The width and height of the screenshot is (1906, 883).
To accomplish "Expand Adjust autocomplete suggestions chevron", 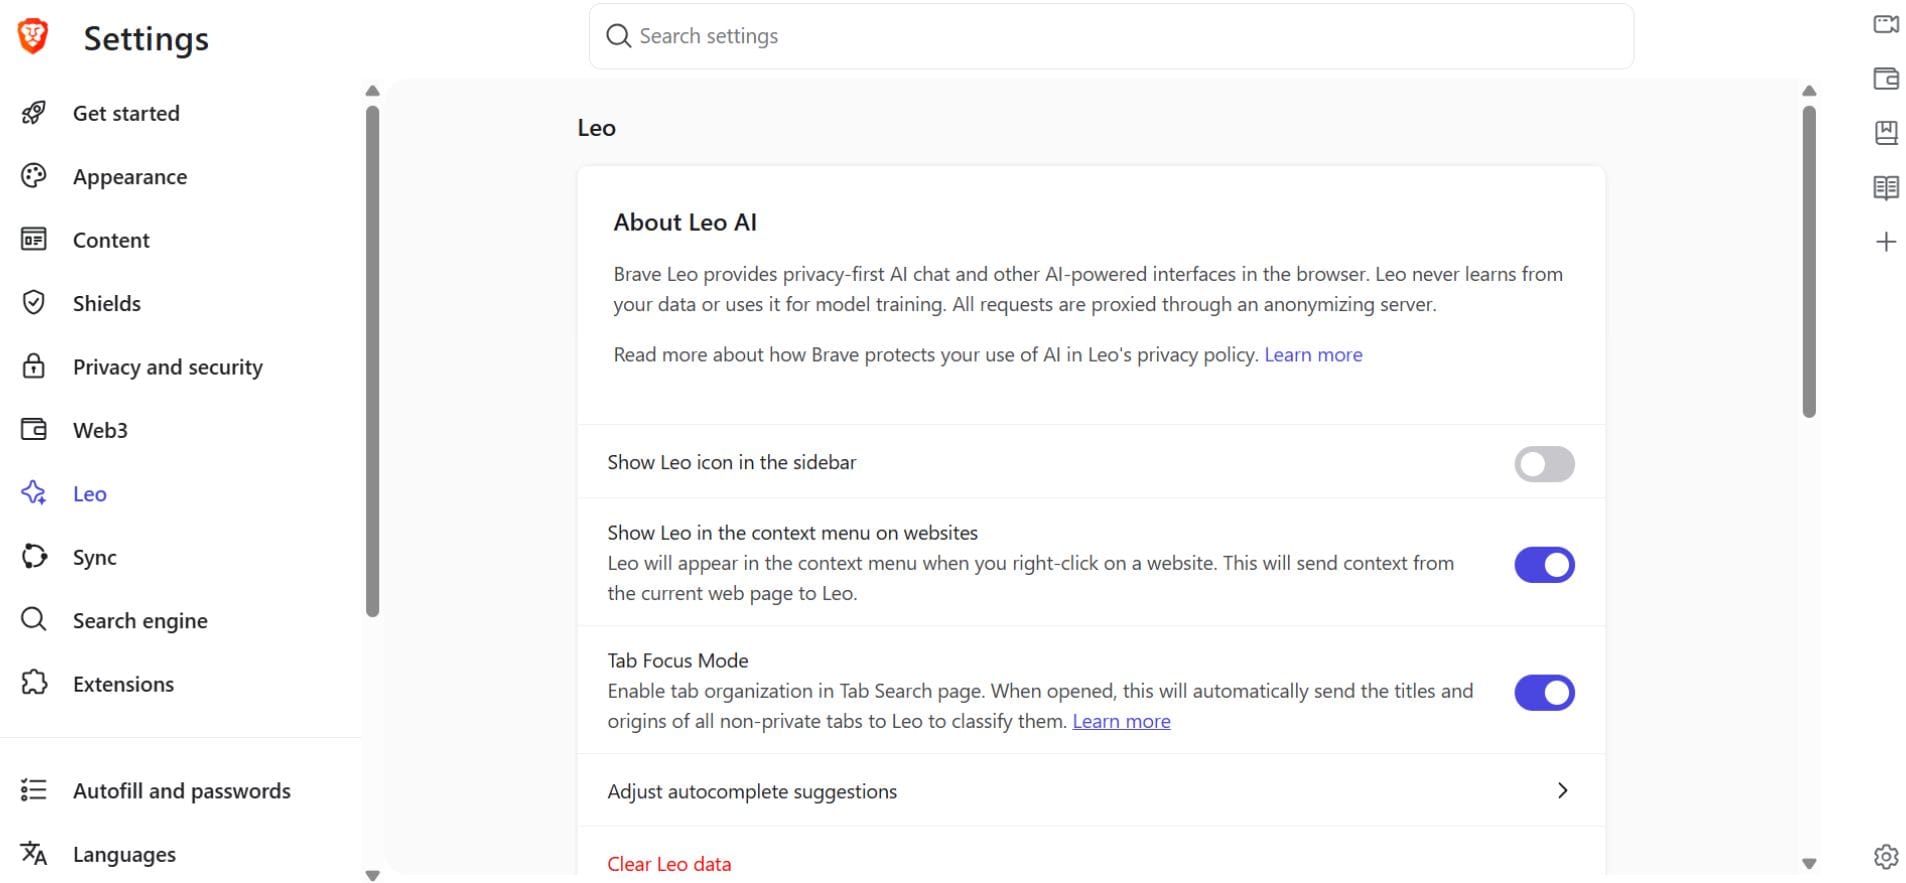I will (x=1562, y=790).
